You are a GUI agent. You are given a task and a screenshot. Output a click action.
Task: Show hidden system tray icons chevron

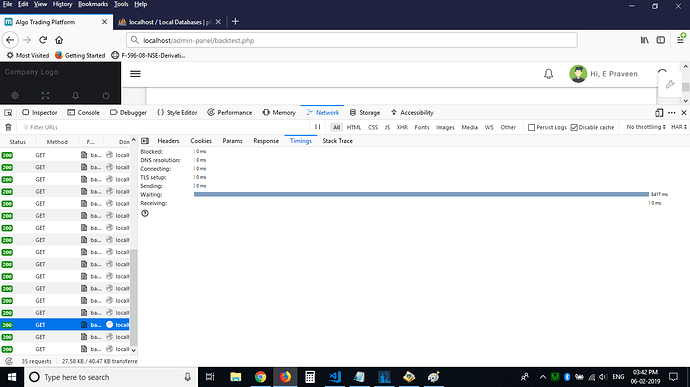(543, 377)
